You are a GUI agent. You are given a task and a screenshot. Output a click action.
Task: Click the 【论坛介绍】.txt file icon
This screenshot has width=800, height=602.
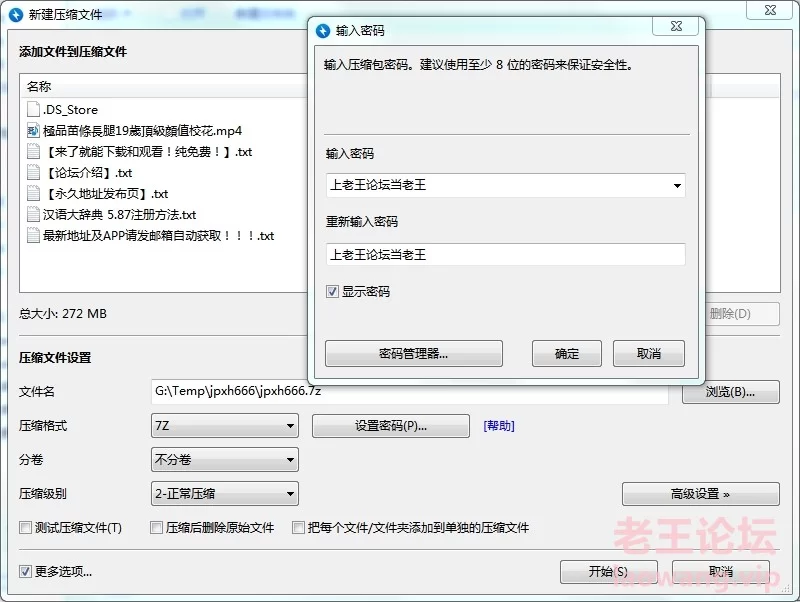(x=33, y=172)
